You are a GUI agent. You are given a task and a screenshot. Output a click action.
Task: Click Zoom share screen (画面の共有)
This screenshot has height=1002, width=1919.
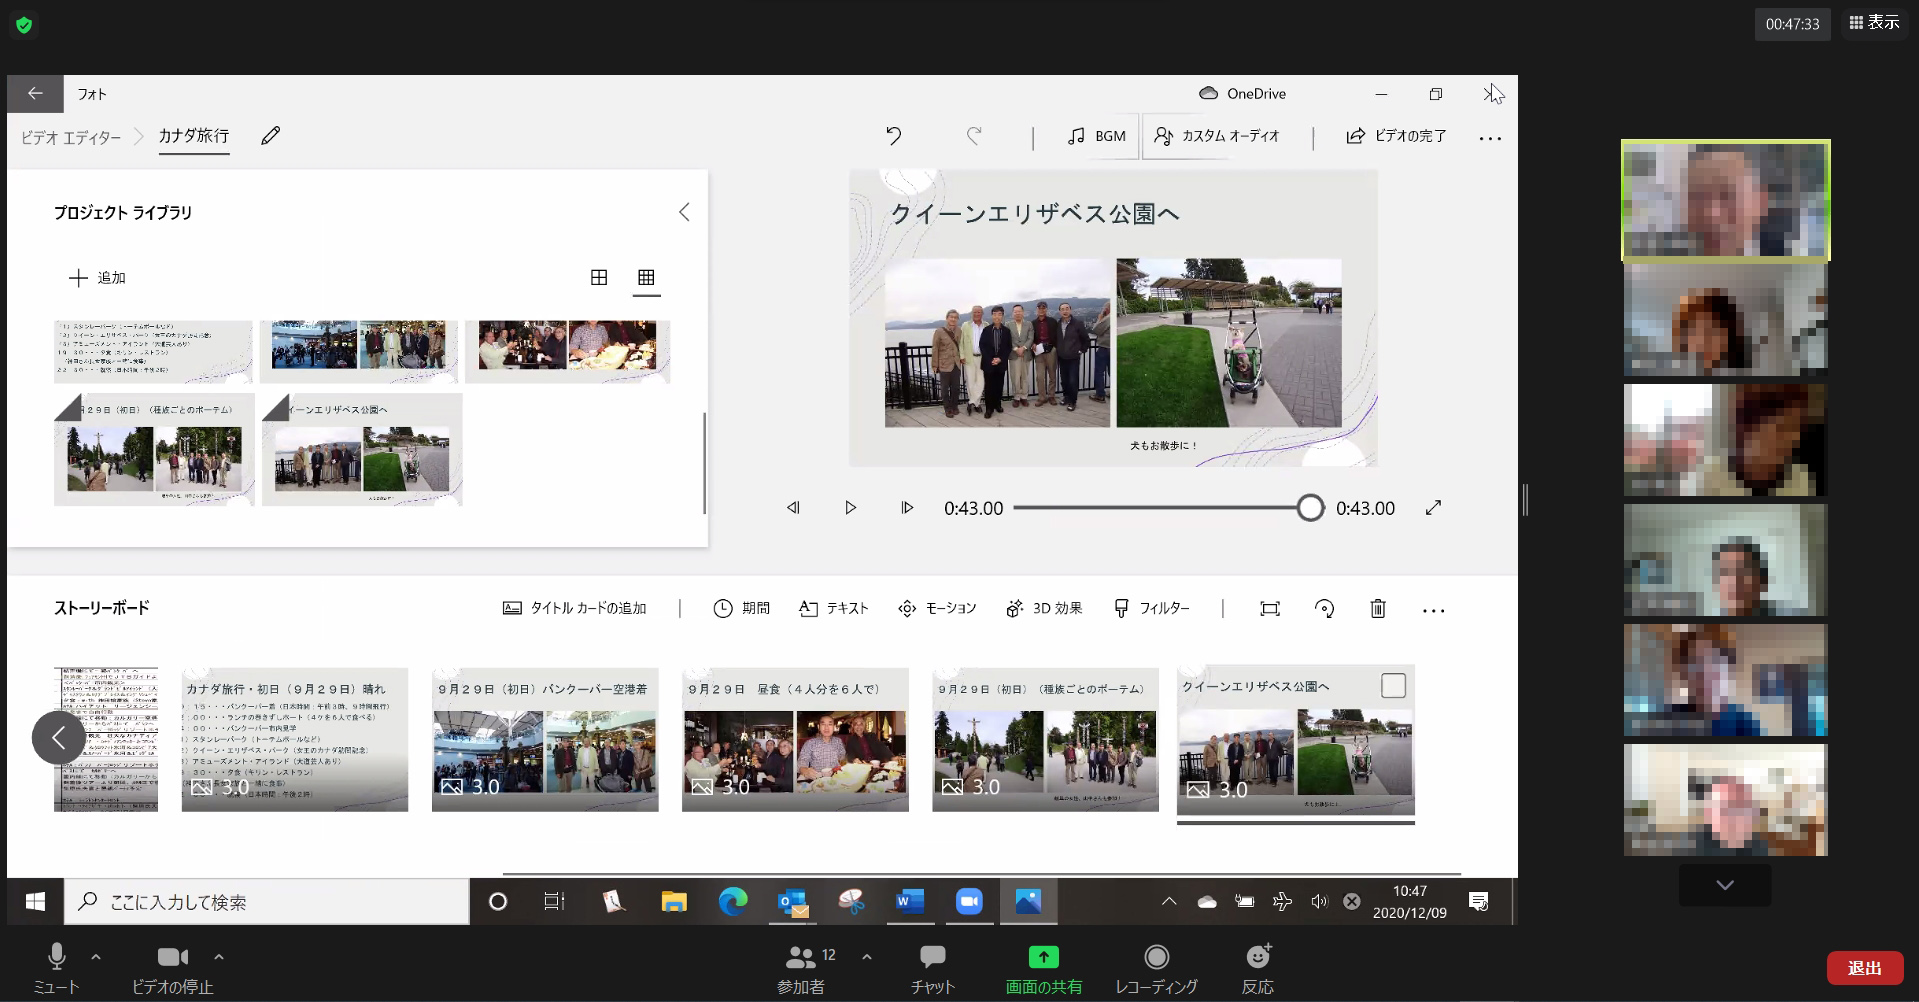tap(1043, 967)
